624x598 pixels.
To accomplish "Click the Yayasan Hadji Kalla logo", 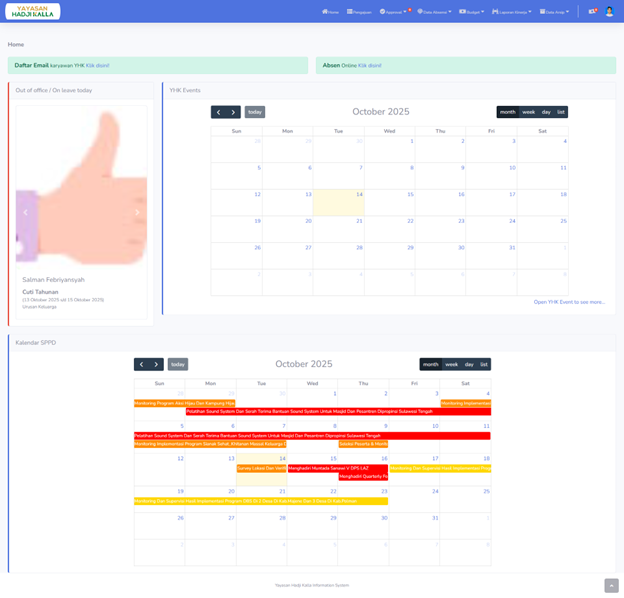I will point(32,11).
